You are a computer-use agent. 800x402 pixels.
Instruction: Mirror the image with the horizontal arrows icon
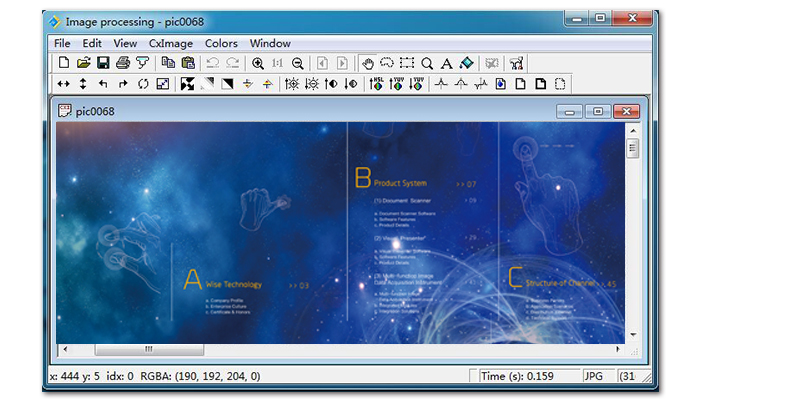point(64,84)
